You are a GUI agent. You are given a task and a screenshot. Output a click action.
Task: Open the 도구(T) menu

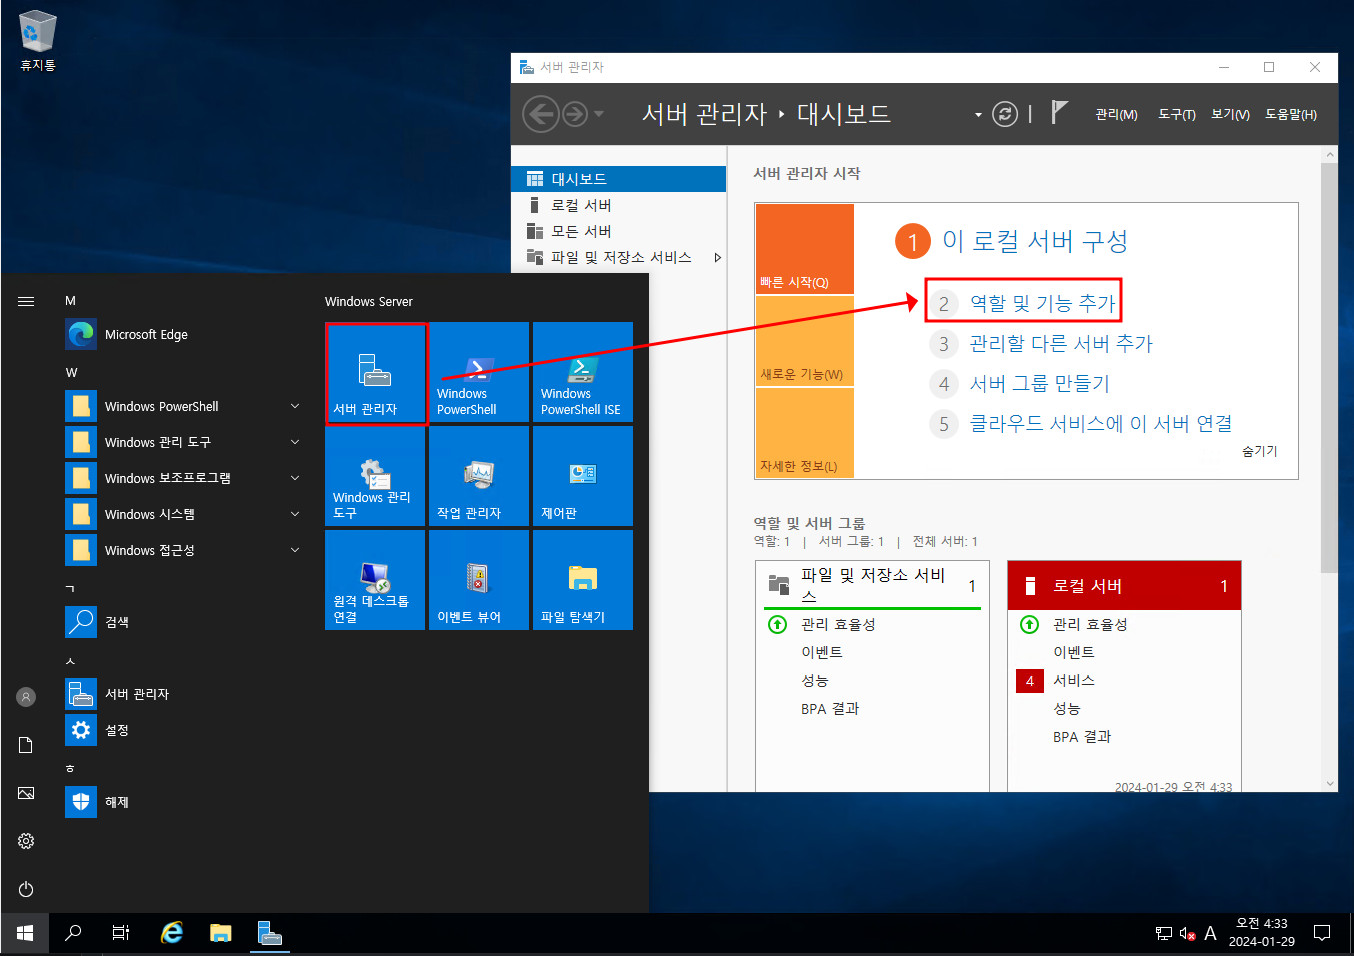click(x=1177, y=114)
